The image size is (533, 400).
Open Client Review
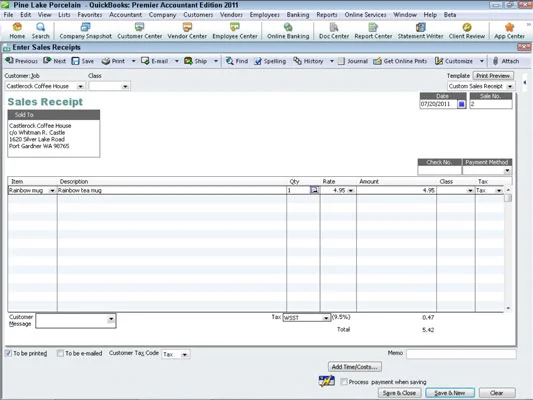(467, 31)
